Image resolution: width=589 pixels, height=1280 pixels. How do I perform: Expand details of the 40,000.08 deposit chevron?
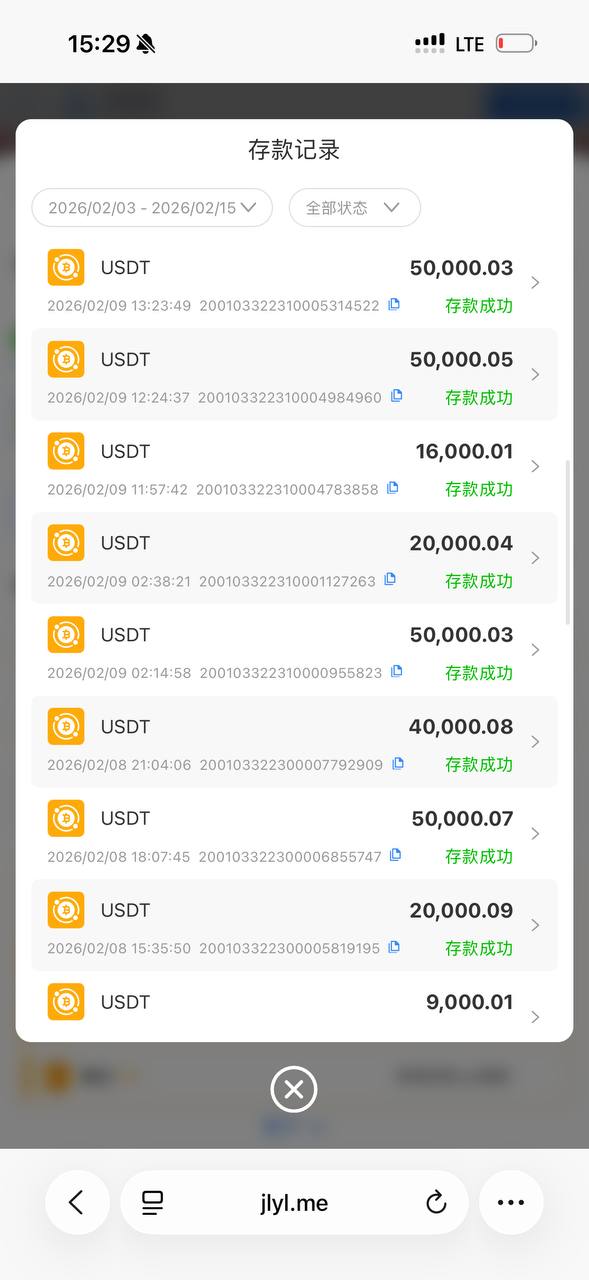click(x=535, y=741)
